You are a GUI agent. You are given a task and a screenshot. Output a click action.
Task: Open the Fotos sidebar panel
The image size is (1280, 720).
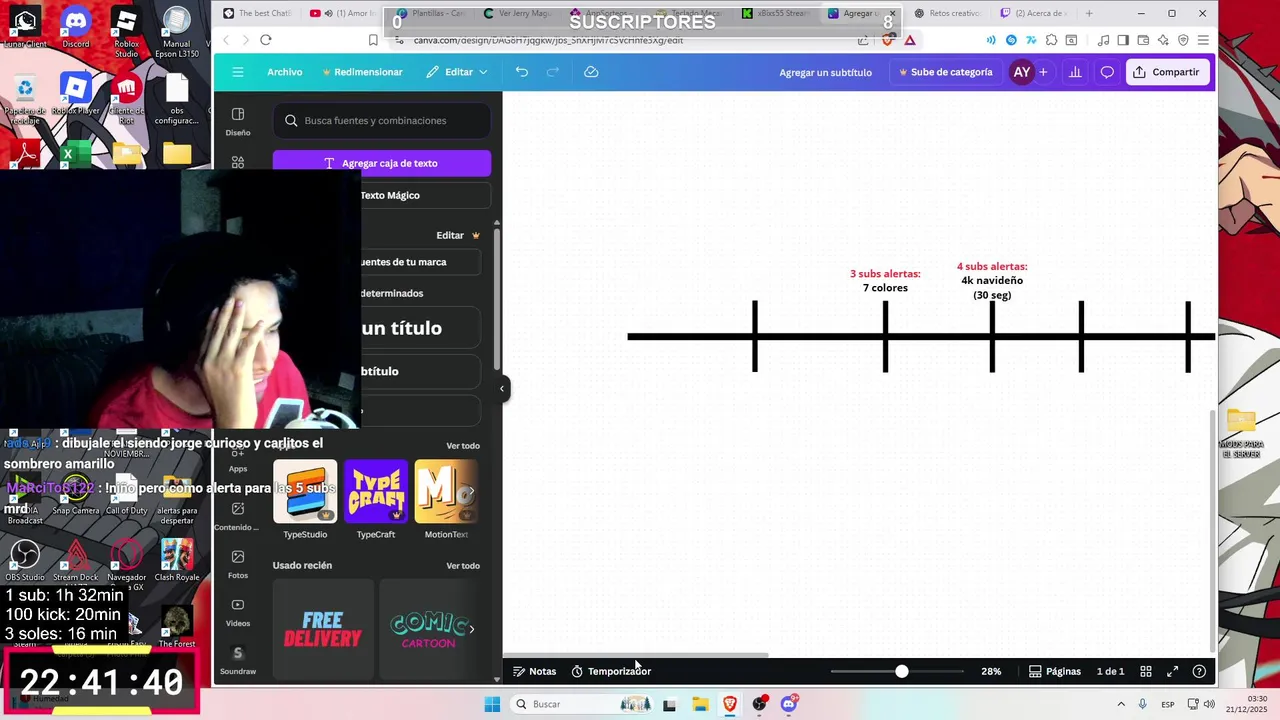tap(238, 564)
